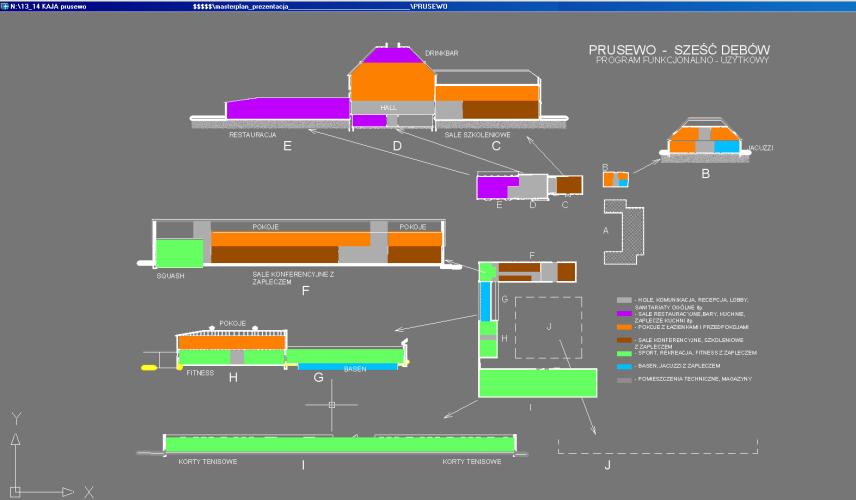Viewport: 856px width, 500px height.
Task: Select the right KORTY TENISOWE label
Action: click(472, 461)
